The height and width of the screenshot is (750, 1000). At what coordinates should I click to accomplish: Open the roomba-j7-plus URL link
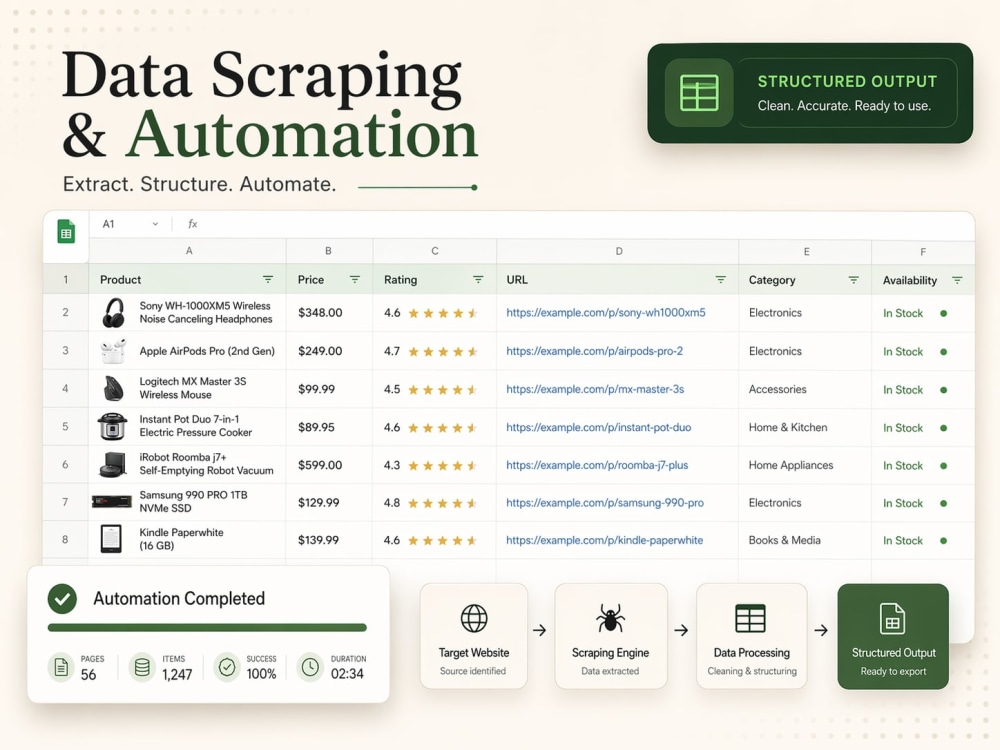(597, 465)
